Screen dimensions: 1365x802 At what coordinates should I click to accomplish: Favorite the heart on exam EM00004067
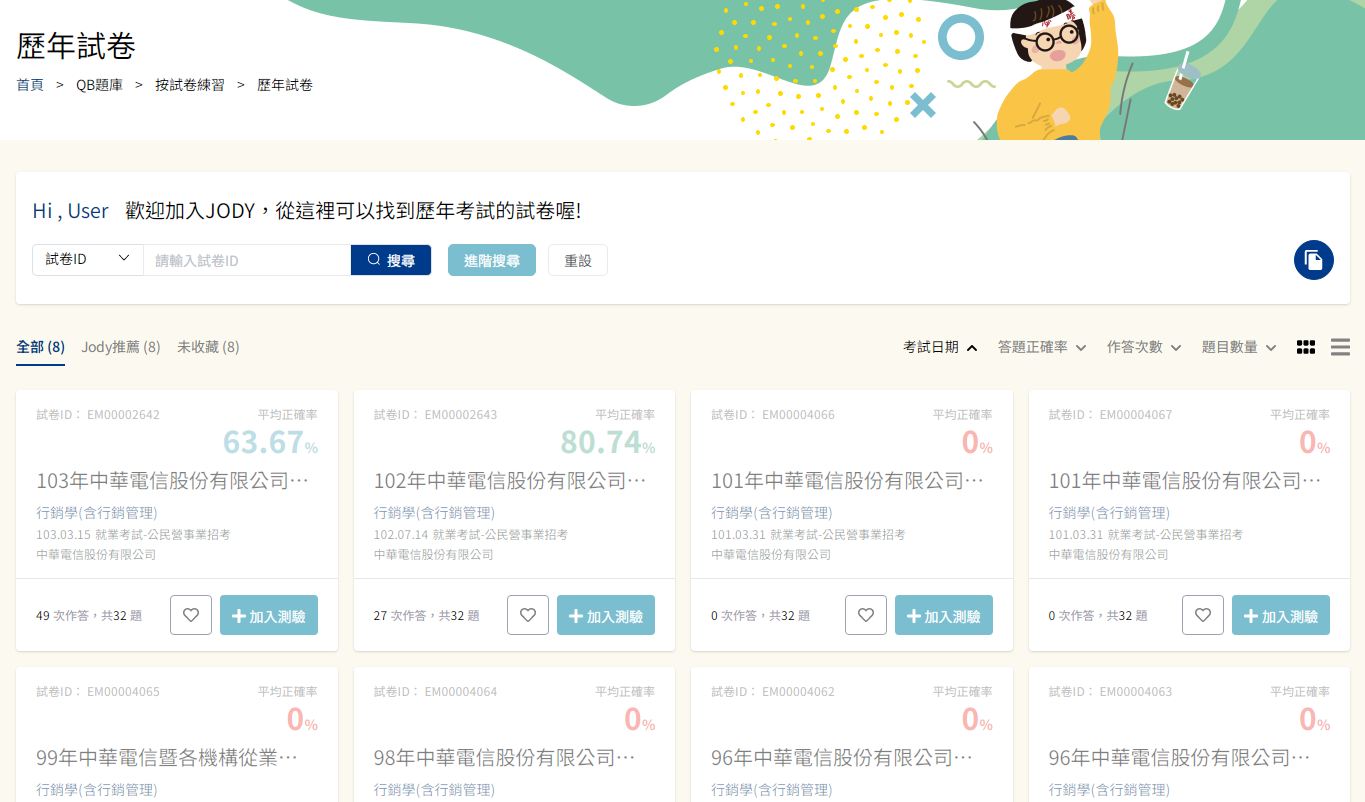(x=1203, y=615)
